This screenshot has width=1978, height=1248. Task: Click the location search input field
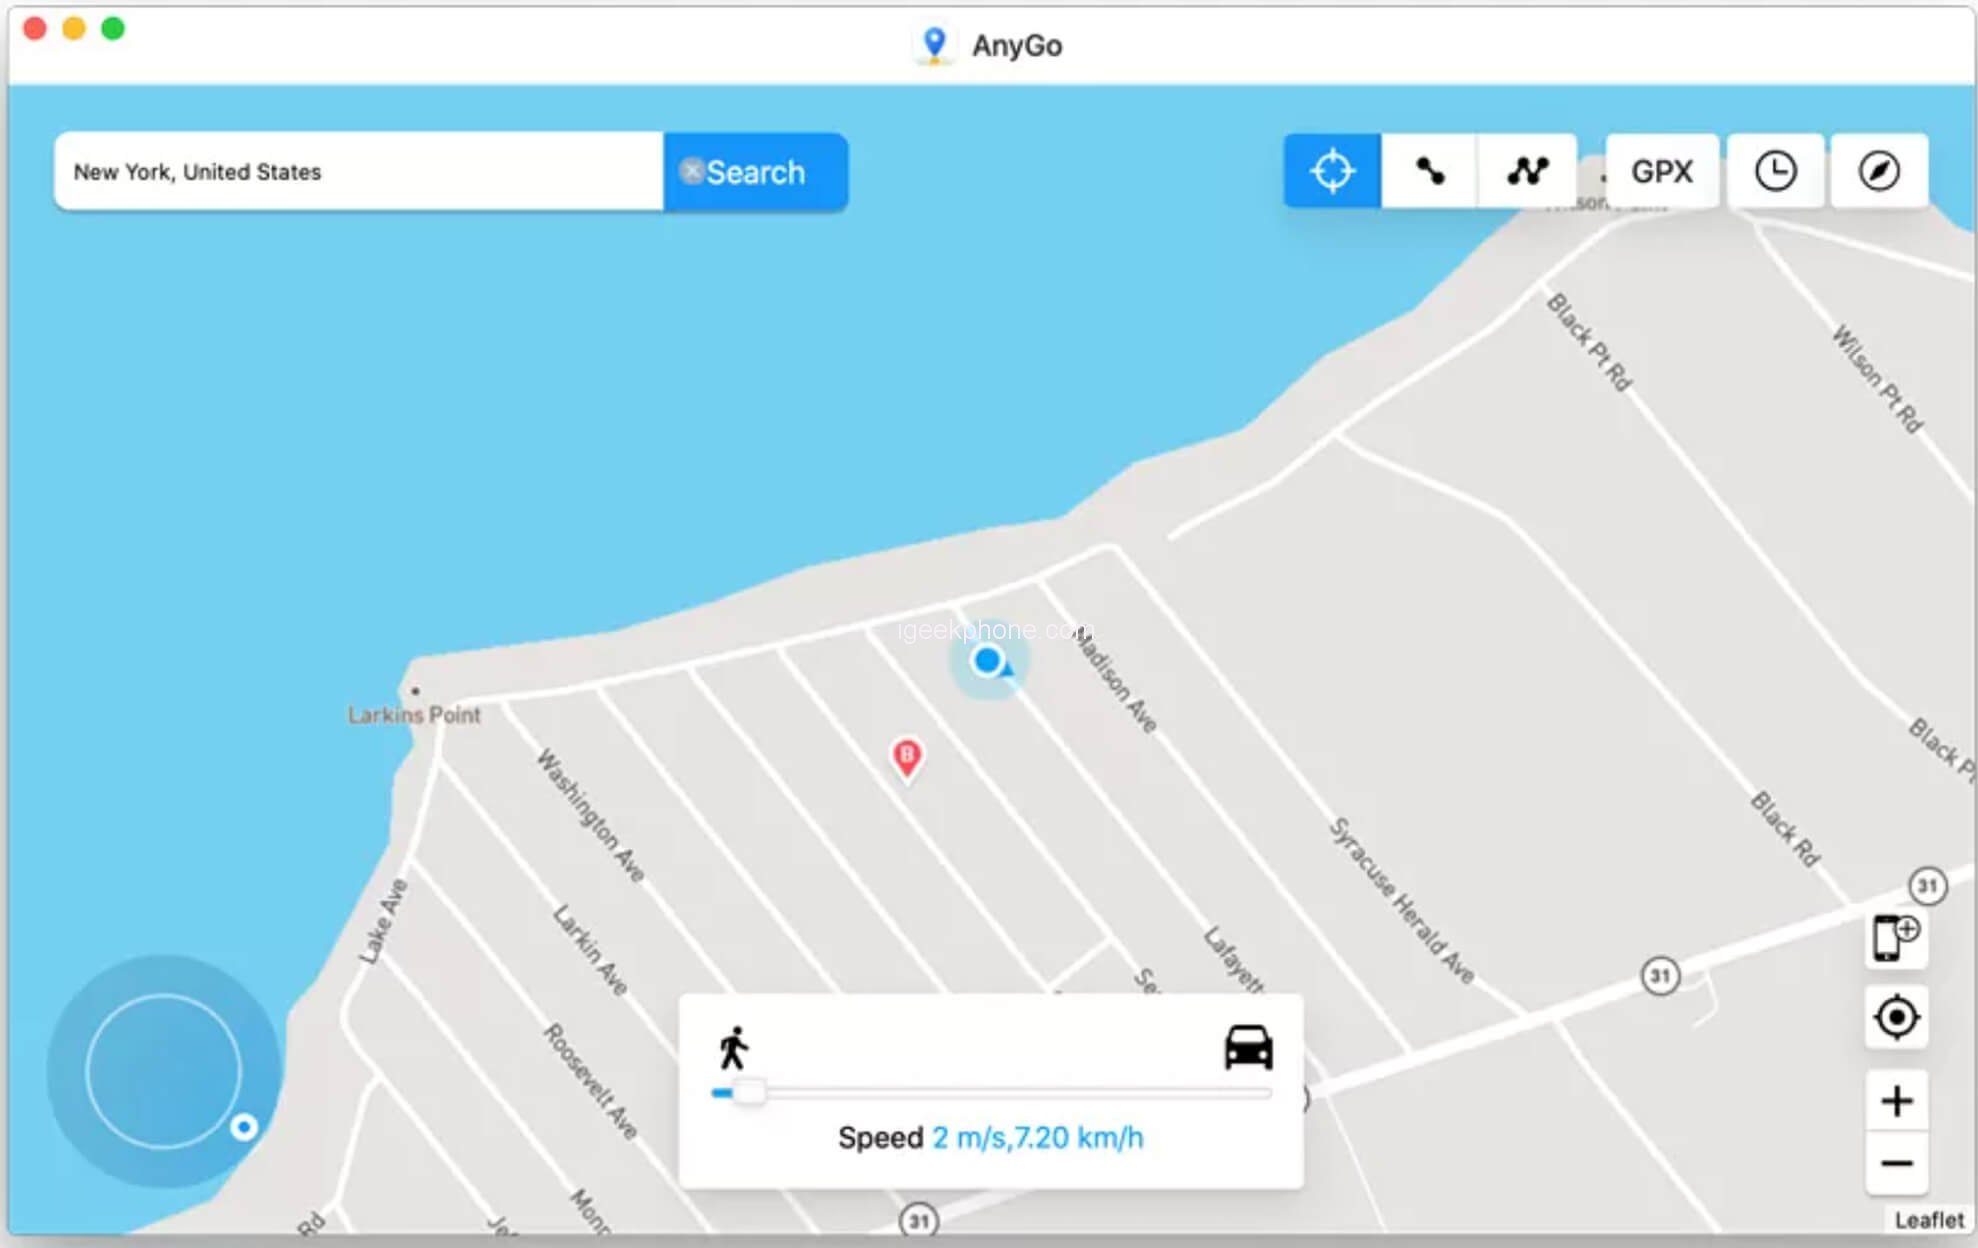click(360, 171)
